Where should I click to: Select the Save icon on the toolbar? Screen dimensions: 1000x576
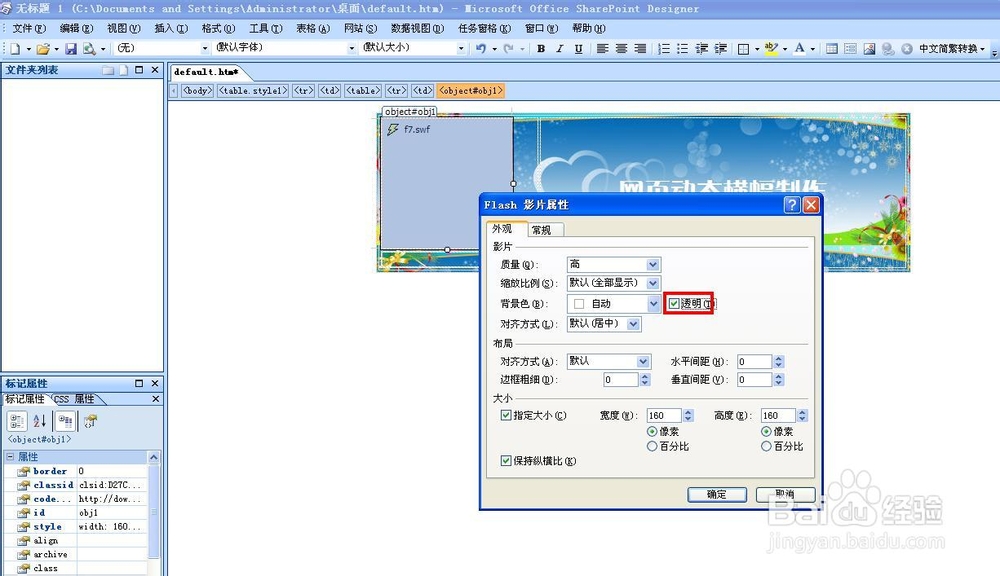[72, 49]
